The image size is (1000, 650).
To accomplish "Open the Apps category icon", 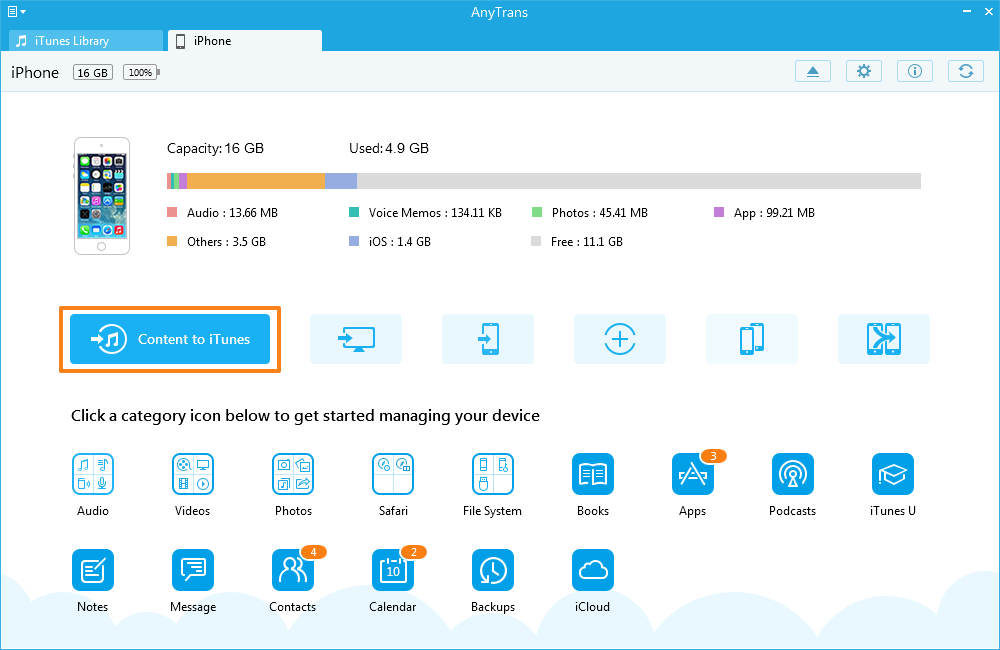I will 693,474.
